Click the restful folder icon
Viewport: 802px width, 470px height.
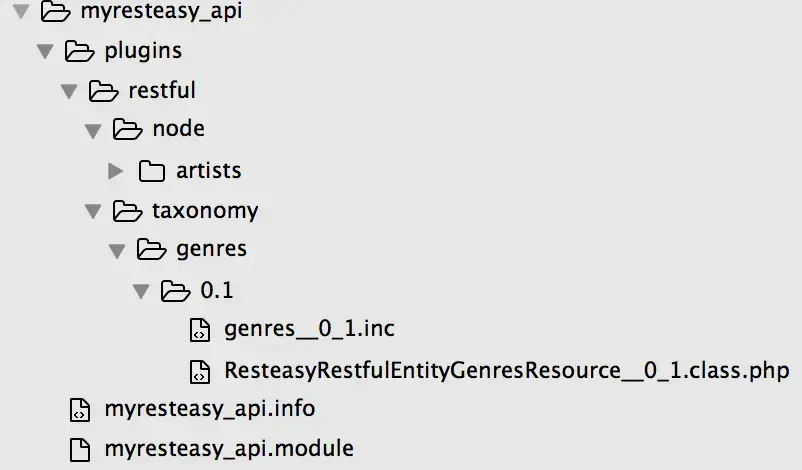(102, 90)
